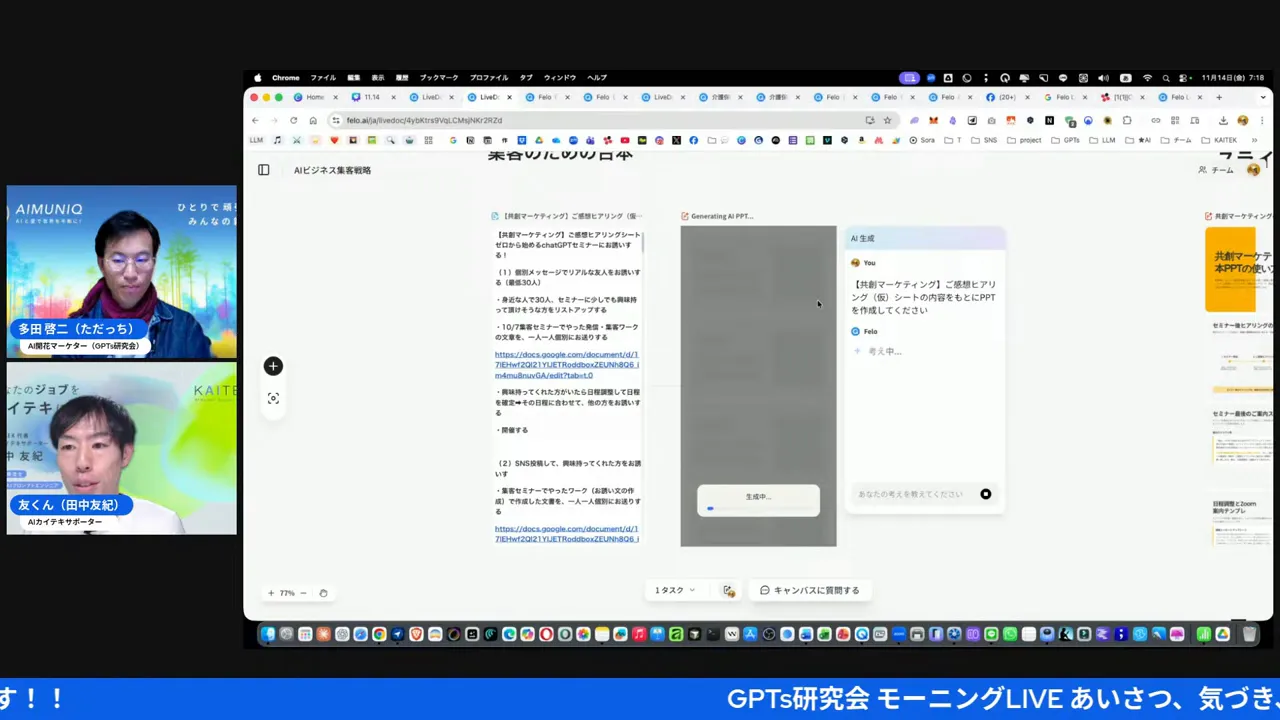Click the user avatar in the top right

tap(1253, 170)
